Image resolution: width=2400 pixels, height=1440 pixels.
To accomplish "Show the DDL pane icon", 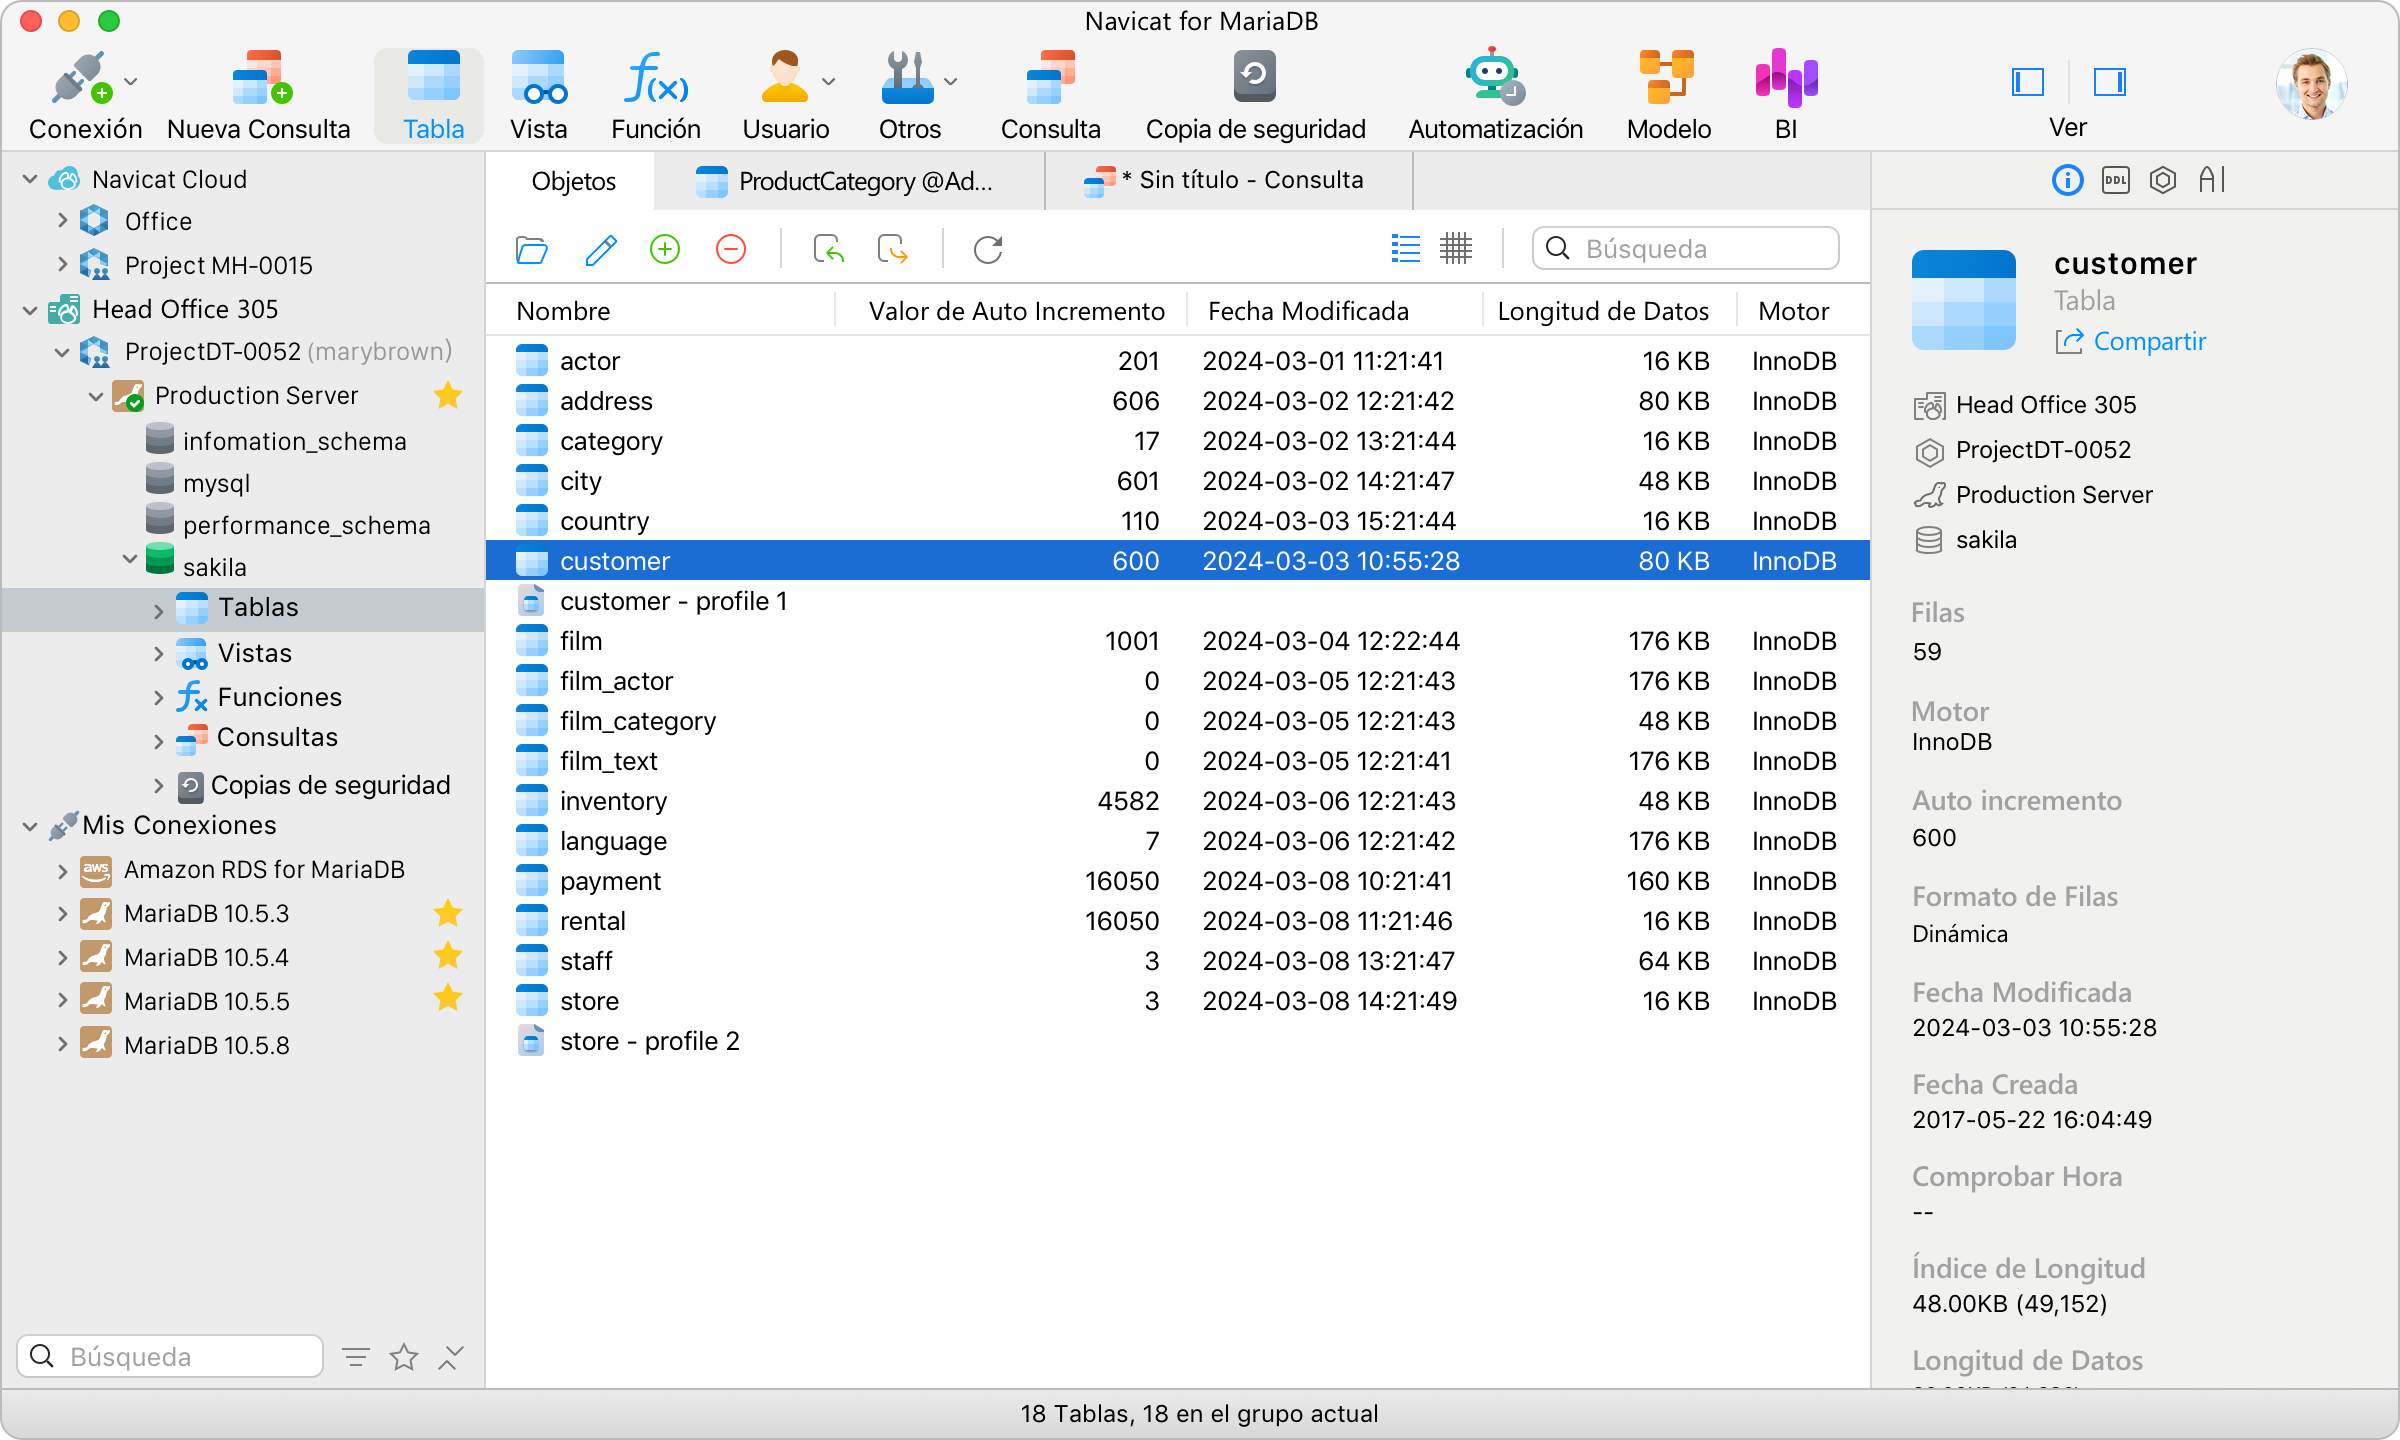I will point(2115,180).
